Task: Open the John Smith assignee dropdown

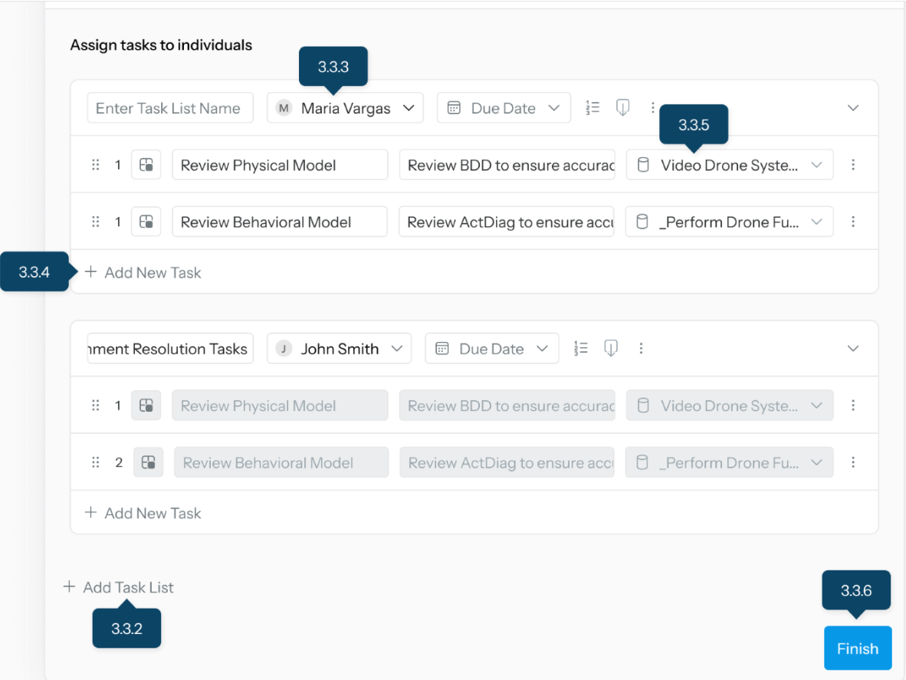Action: (339, 349)
